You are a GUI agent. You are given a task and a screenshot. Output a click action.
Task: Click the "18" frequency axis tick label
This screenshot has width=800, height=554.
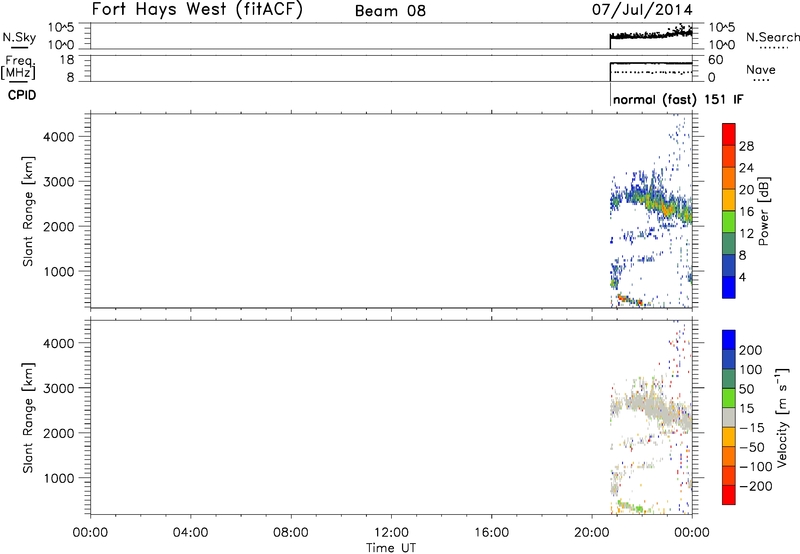(67, 60)
